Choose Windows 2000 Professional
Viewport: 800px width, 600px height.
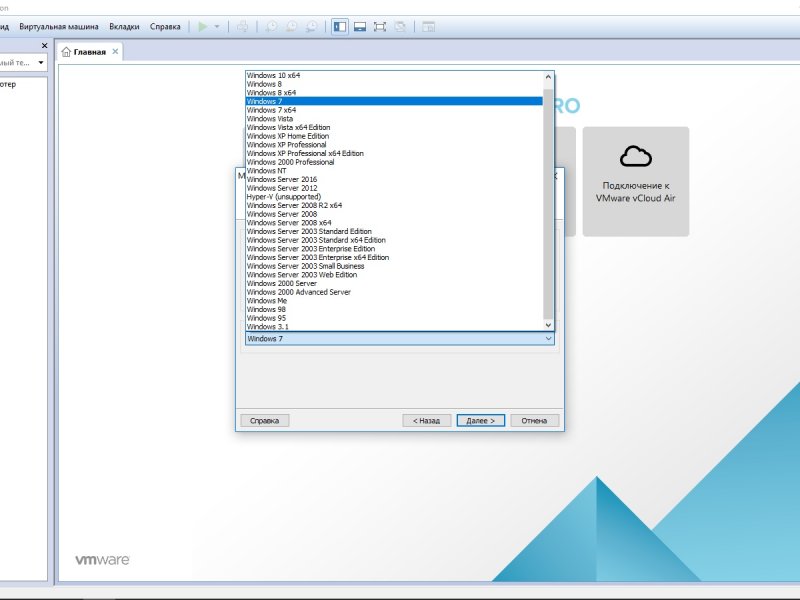pos(394,162)
